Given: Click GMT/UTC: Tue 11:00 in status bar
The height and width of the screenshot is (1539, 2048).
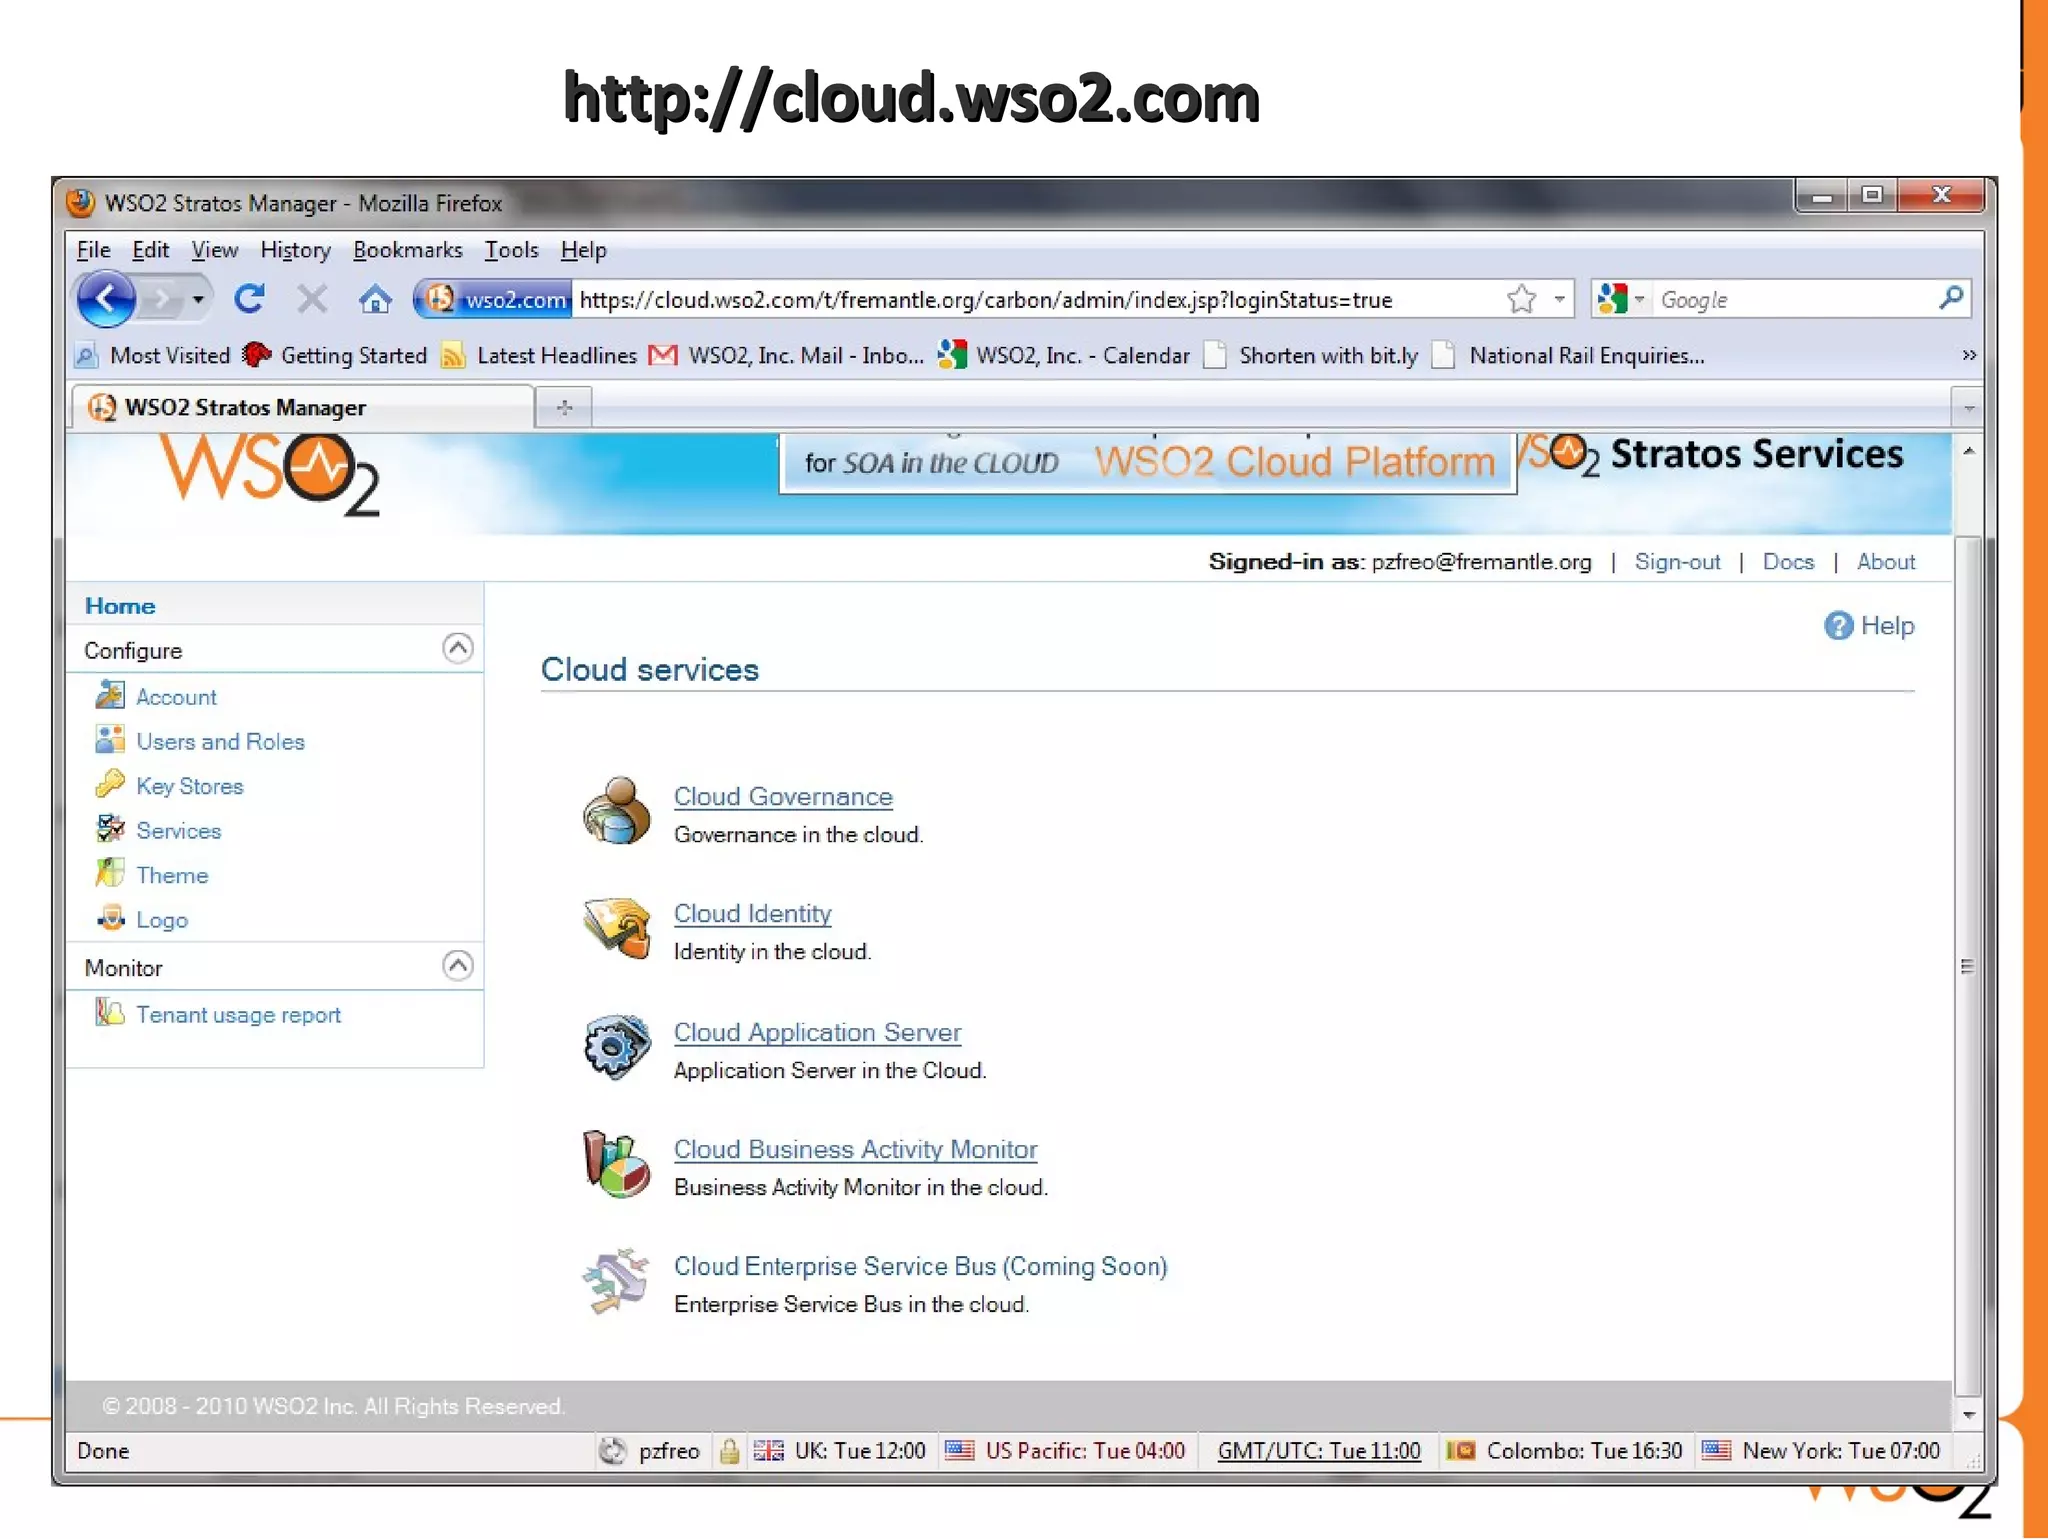Looking at the screenshot, I should pyautogui.click(x=1318, y=1450).
